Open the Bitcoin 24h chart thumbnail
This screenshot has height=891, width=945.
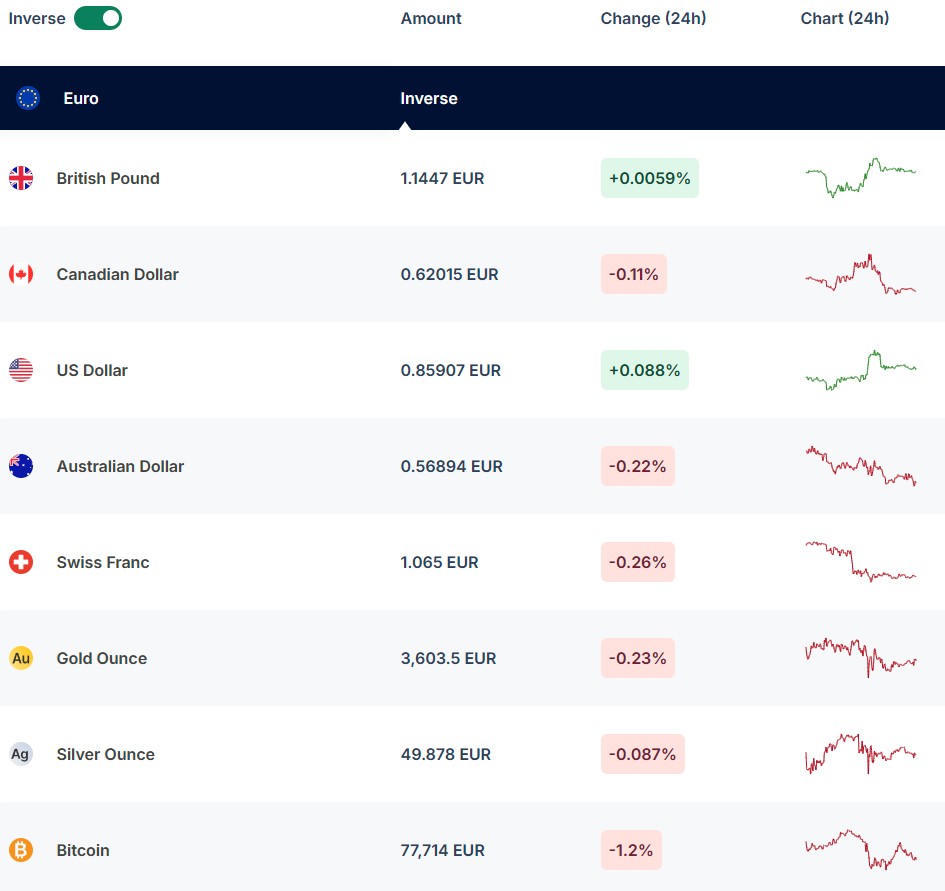(x=860, y=850)
